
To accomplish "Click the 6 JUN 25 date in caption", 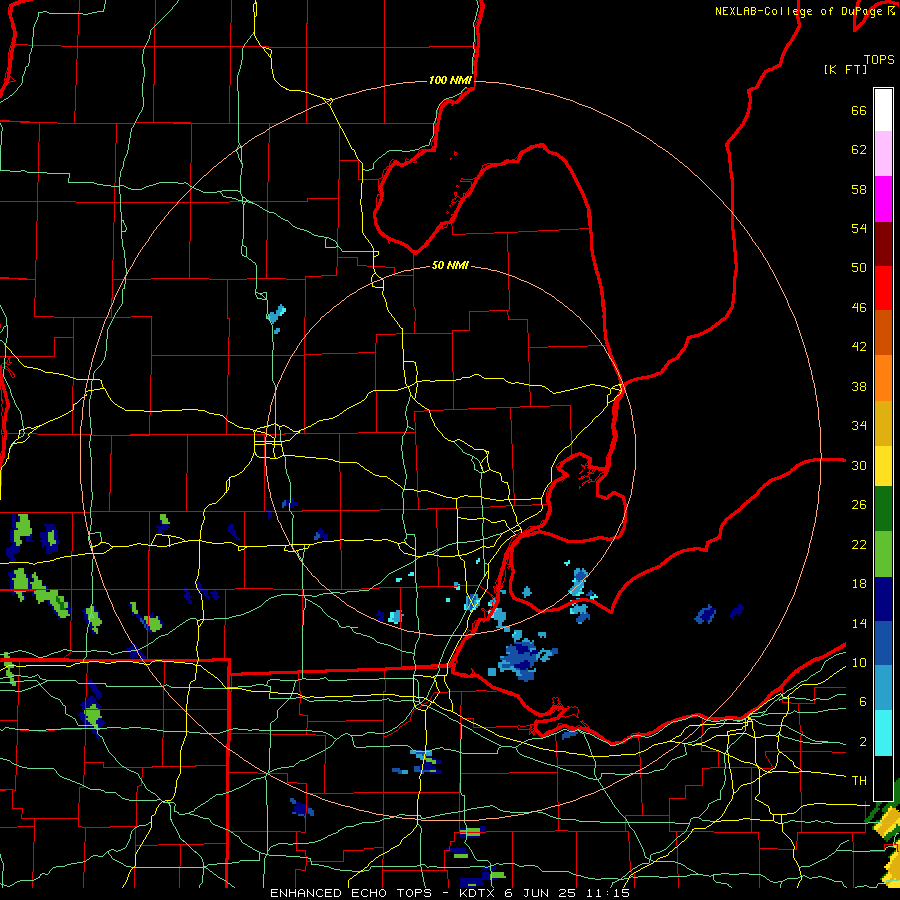I will tap(540, 893).
